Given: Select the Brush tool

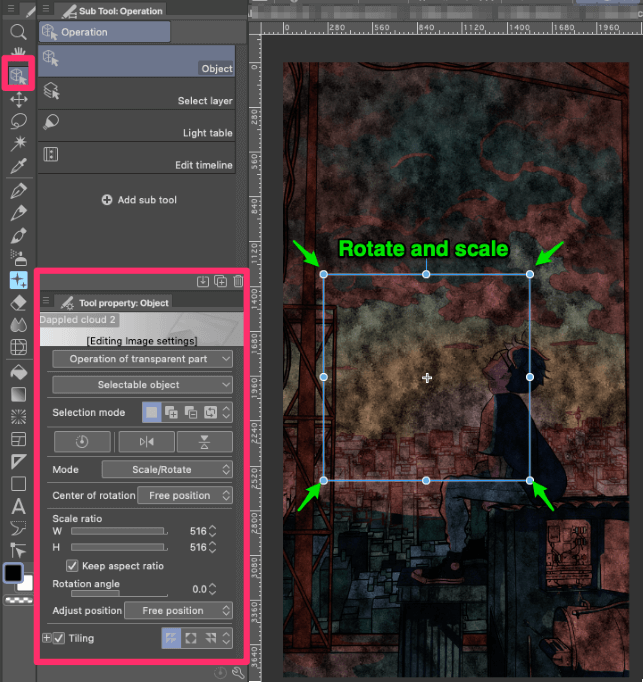Looking at the screenshot, I should point(19,235).
